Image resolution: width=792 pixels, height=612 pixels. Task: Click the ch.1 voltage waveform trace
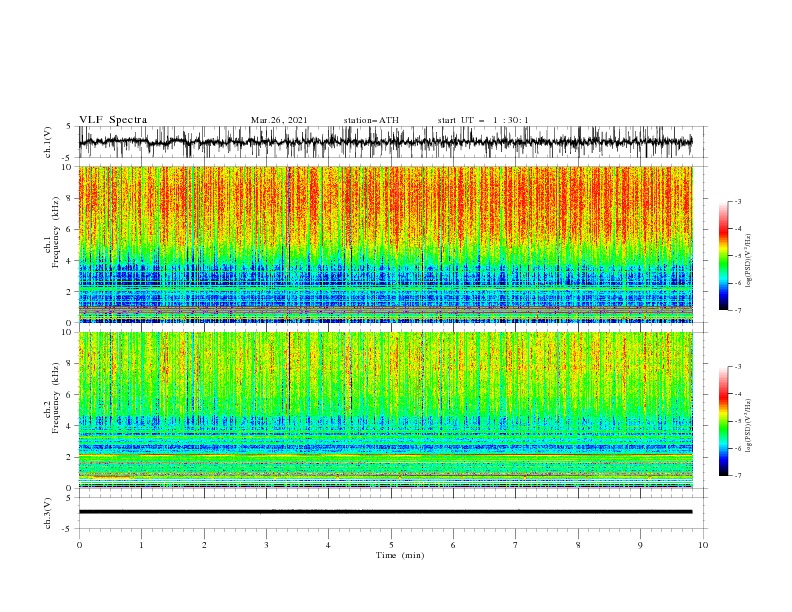(385, 142)
